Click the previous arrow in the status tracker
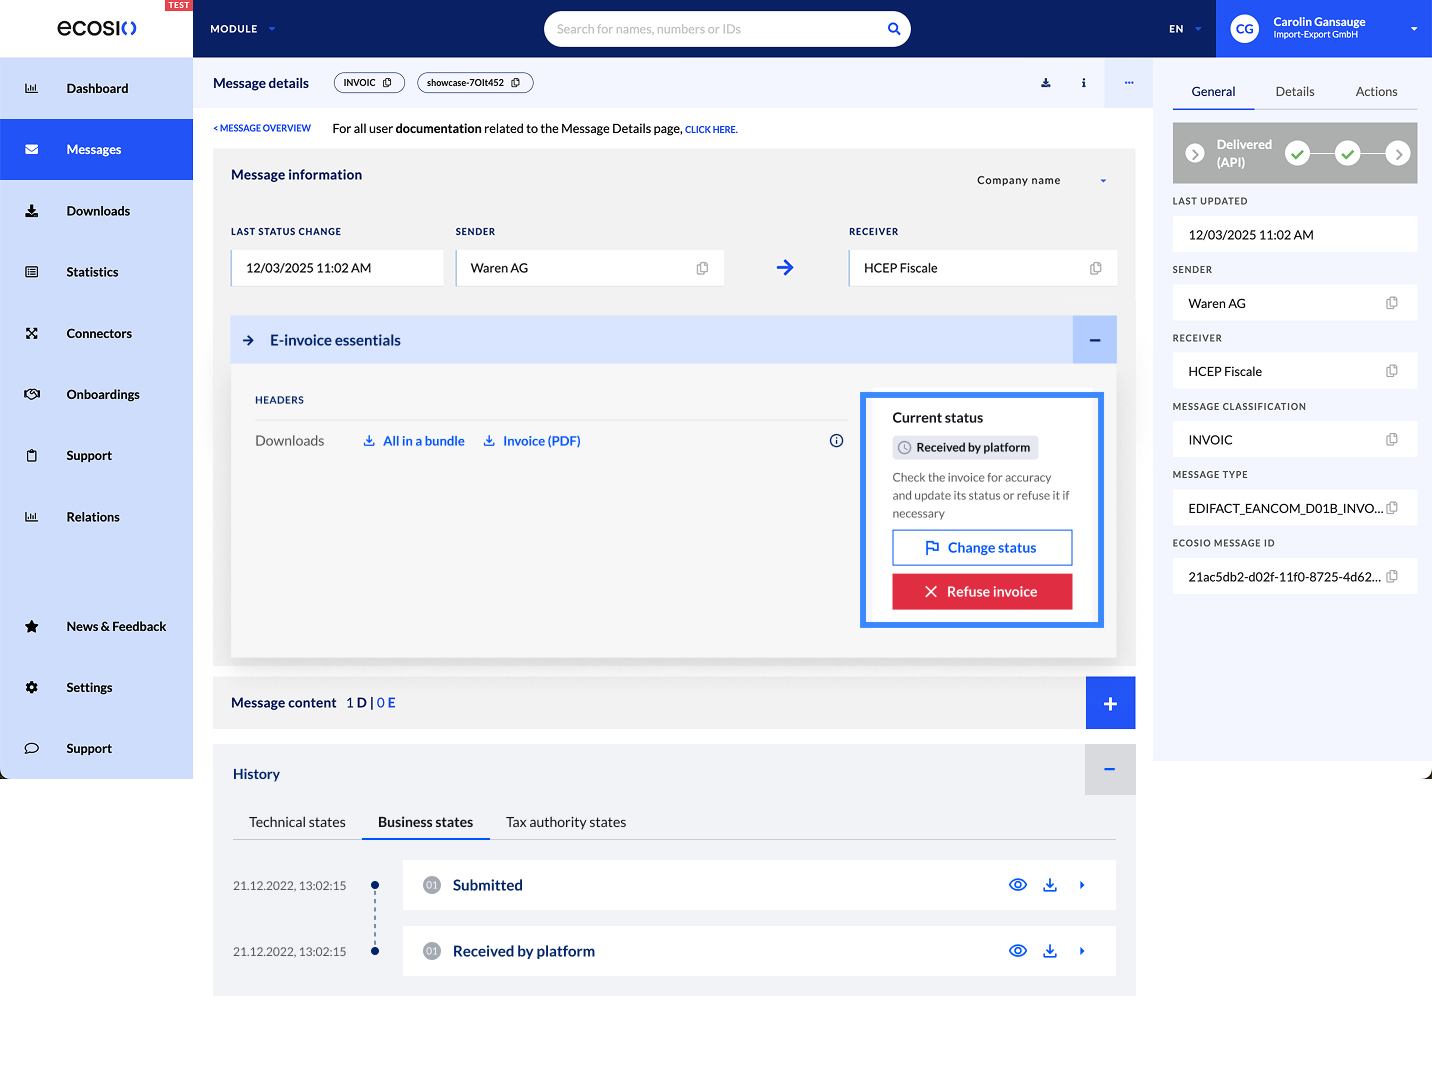The height and width of the screenshot is (1071, 1432). point(1195,154)
